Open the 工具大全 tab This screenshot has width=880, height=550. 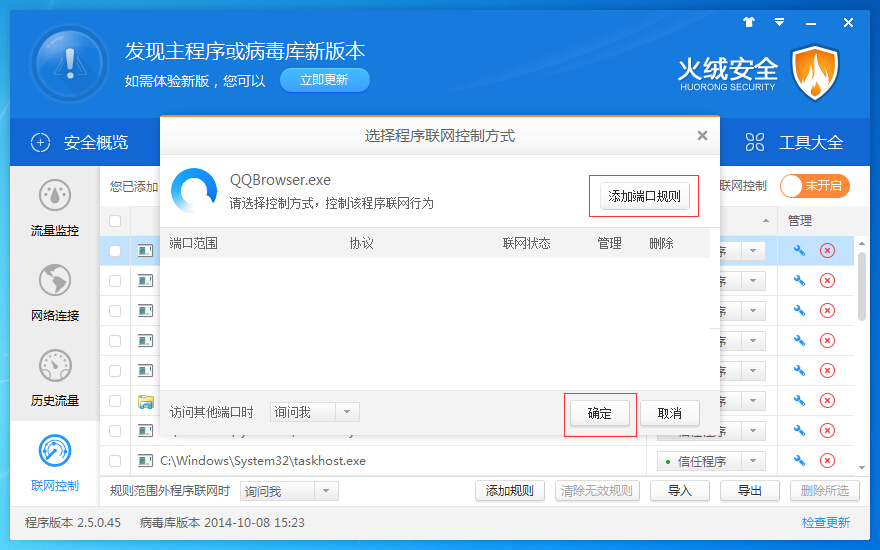[x=795, y=142]
